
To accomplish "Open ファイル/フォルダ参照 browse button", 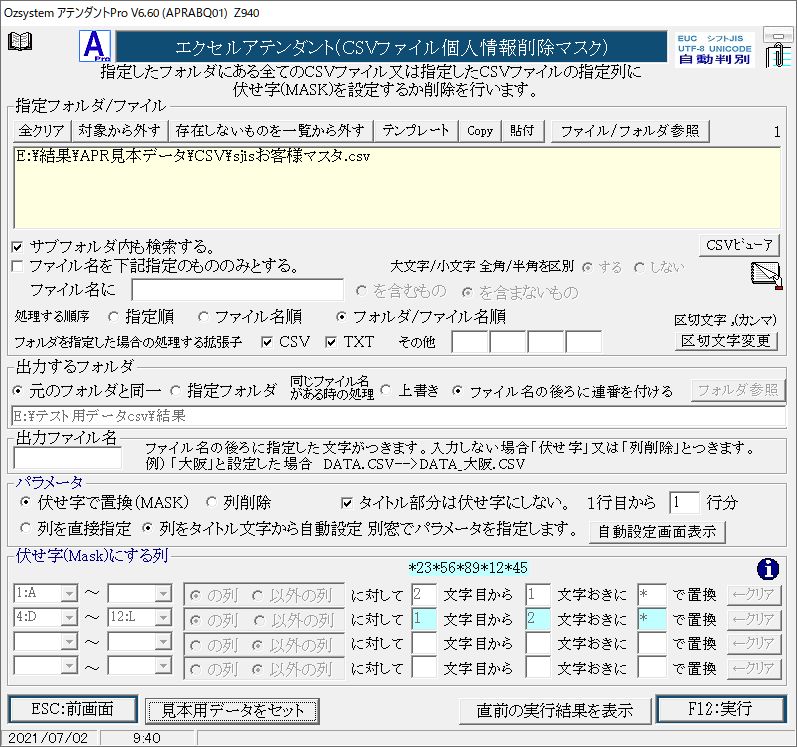I will [x=630, y=131].
